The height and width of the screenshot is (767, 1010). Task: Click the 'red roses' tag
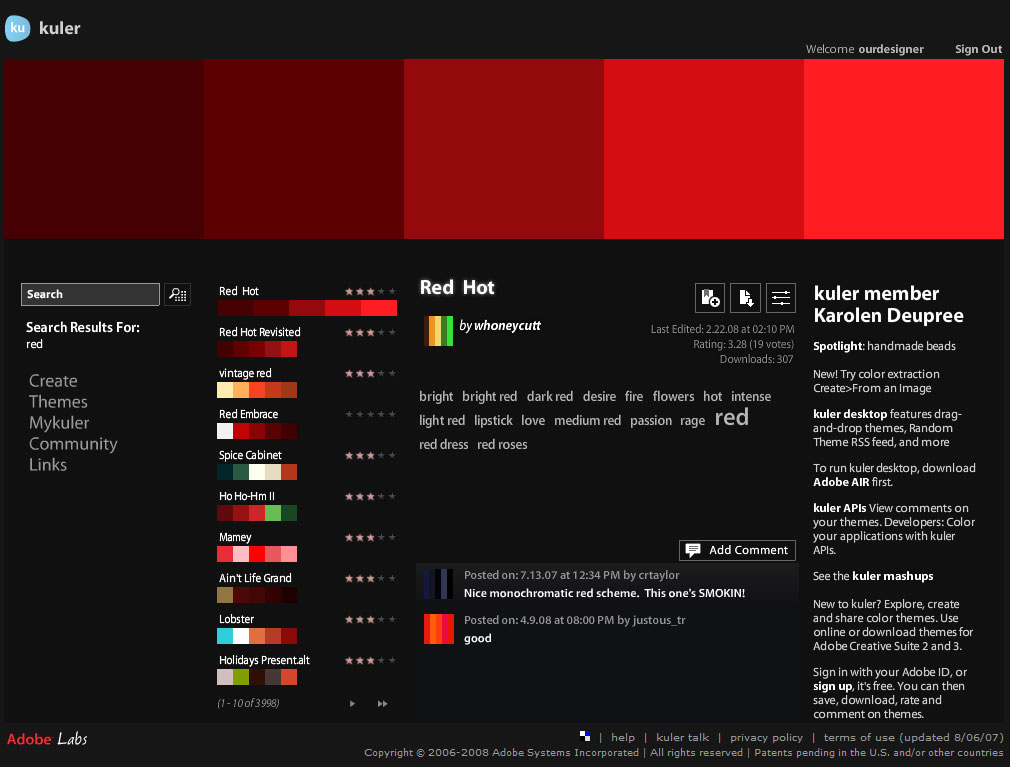tap(502, 444)
